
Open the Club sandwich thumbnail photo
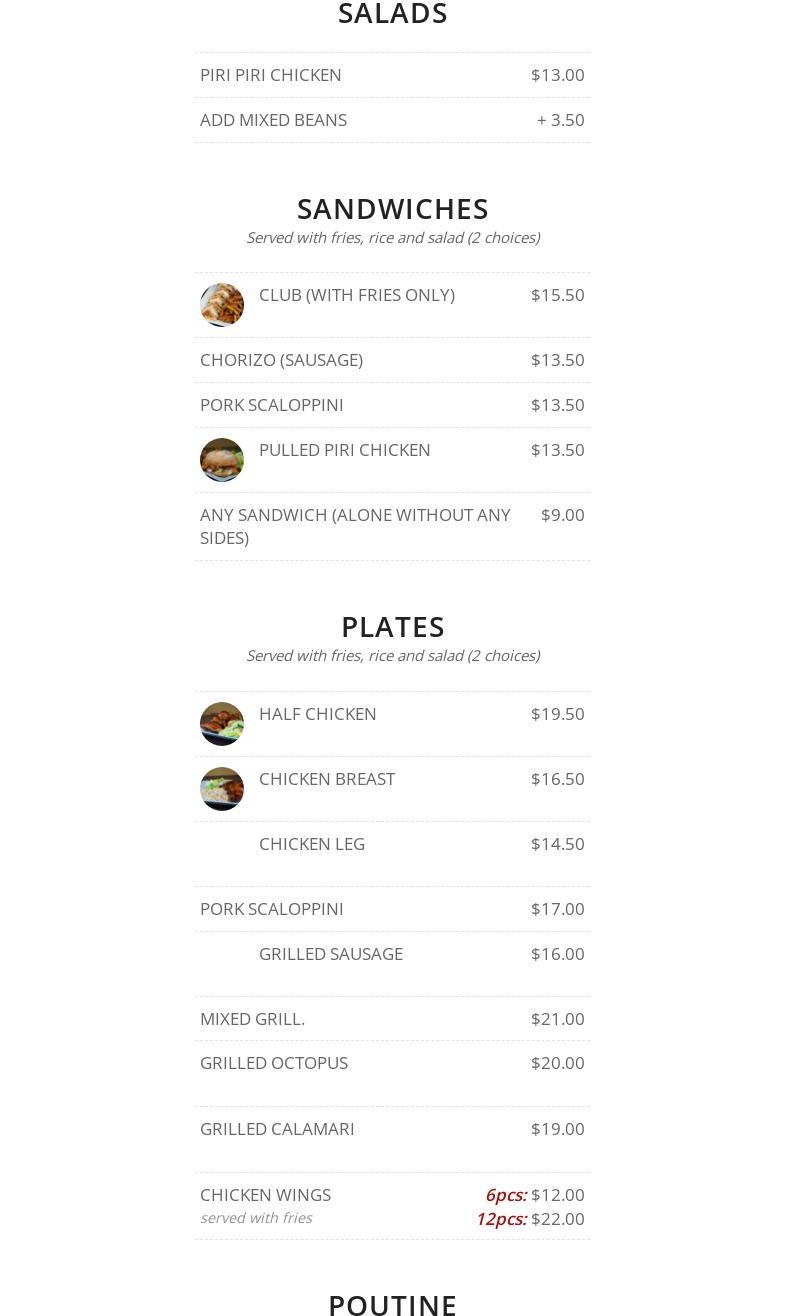(222, 305)
